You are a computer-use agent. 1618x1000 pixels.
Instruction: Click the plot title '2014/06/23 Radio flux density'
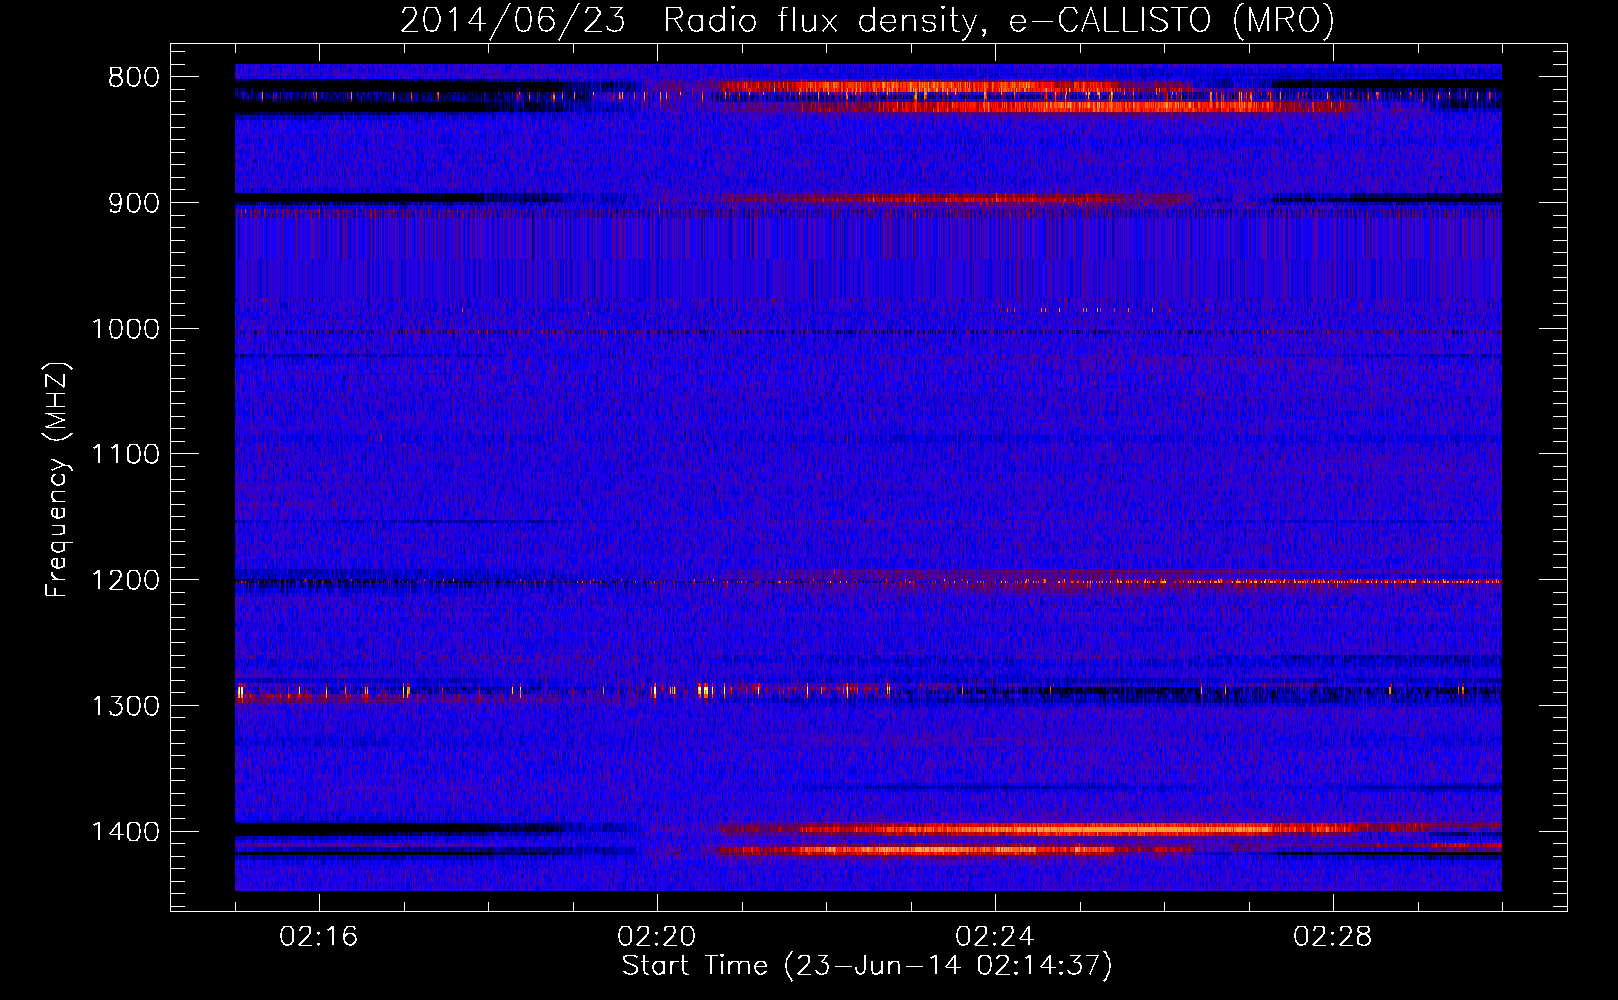pyautogui.click(x=867, y=21)
